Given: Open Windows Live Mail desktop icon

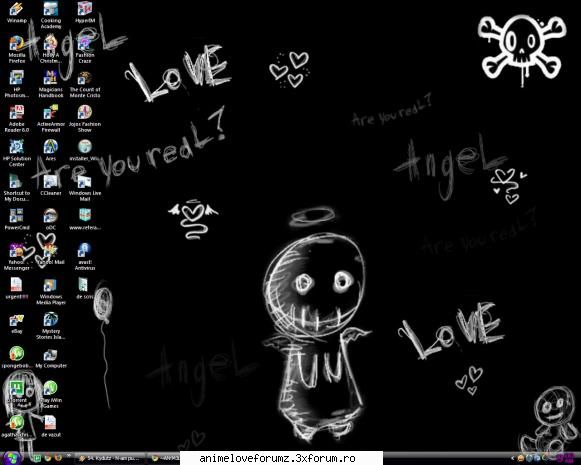Looking at the screenshot, I should pos(85,188).
